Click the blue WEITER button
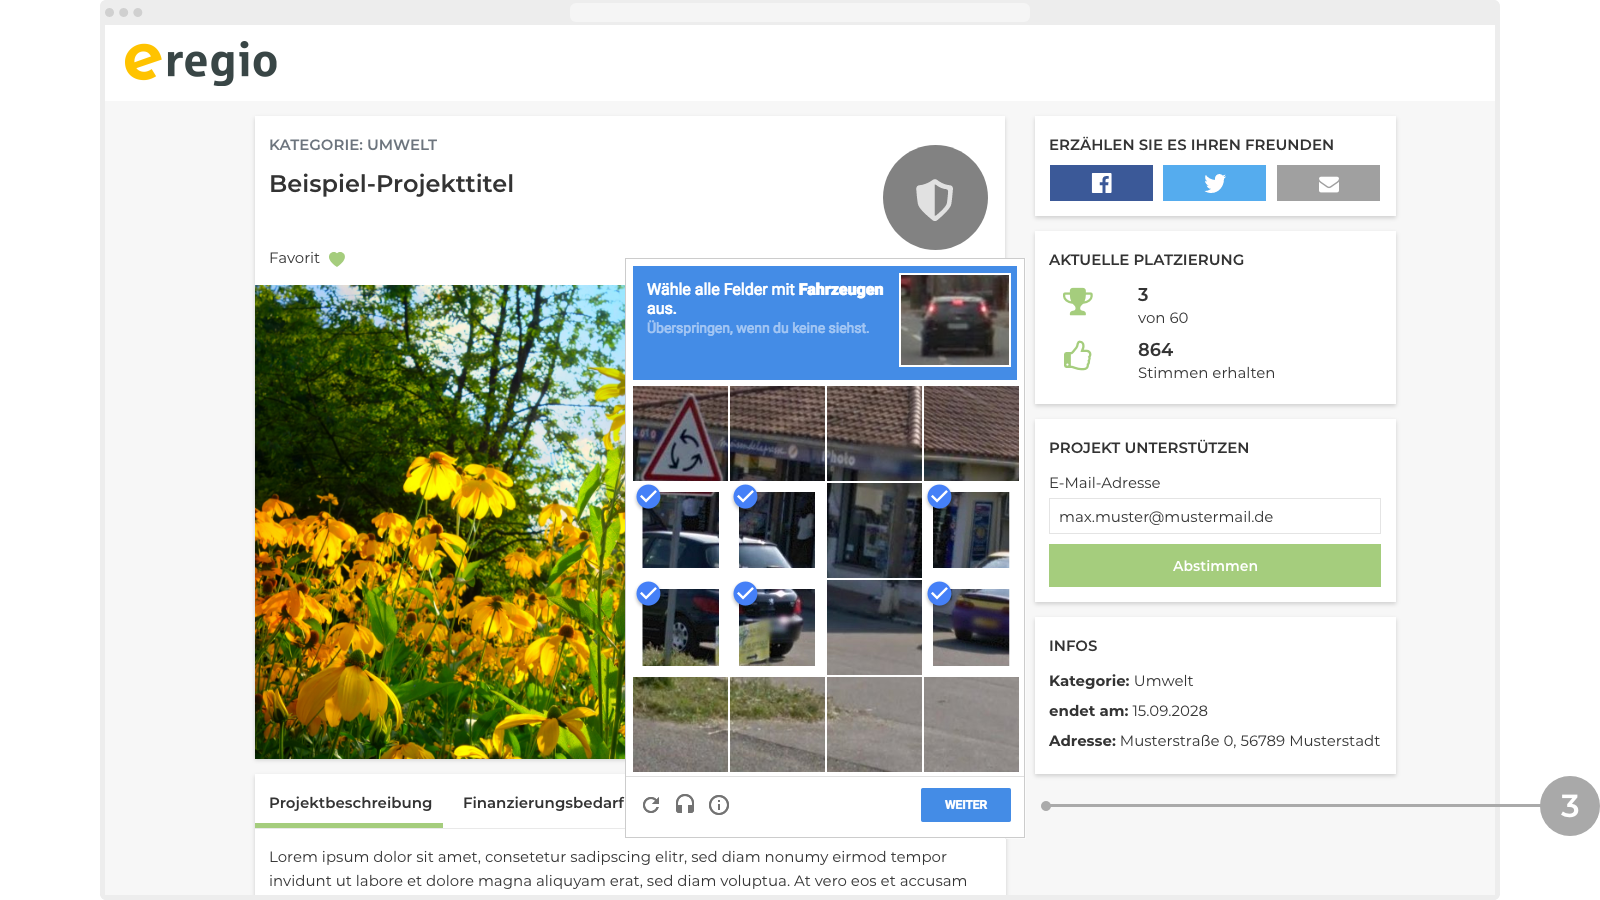This screenshot has width=1600, height=900. click(x=966, y=805)
